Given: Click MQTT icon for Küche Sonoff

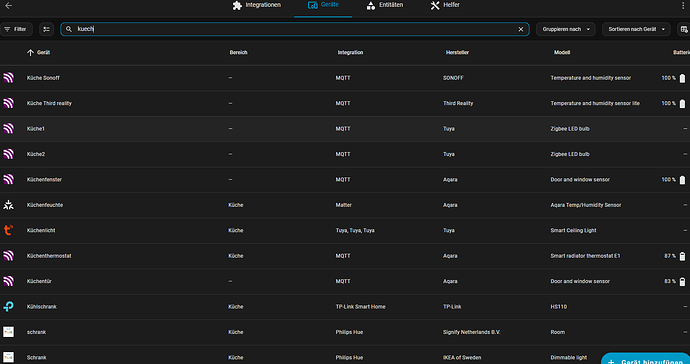Looking at the screenshot, I should point(8,78).
